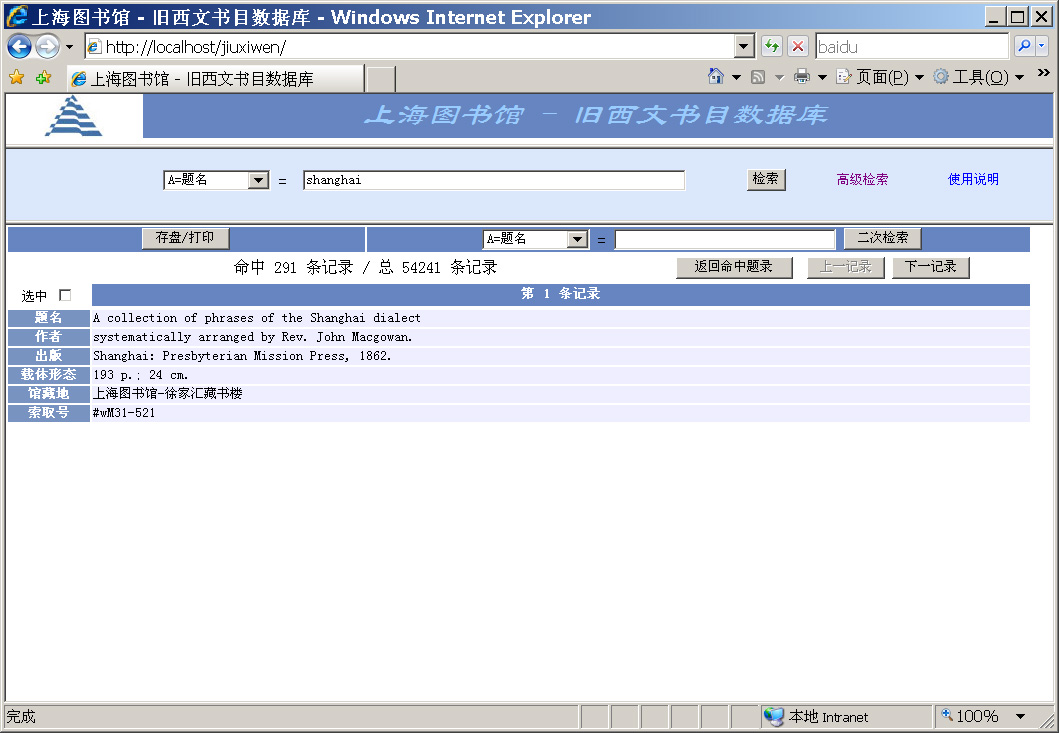Click the address bar URL field
1059x733 pixels.
tap(410, 47)
